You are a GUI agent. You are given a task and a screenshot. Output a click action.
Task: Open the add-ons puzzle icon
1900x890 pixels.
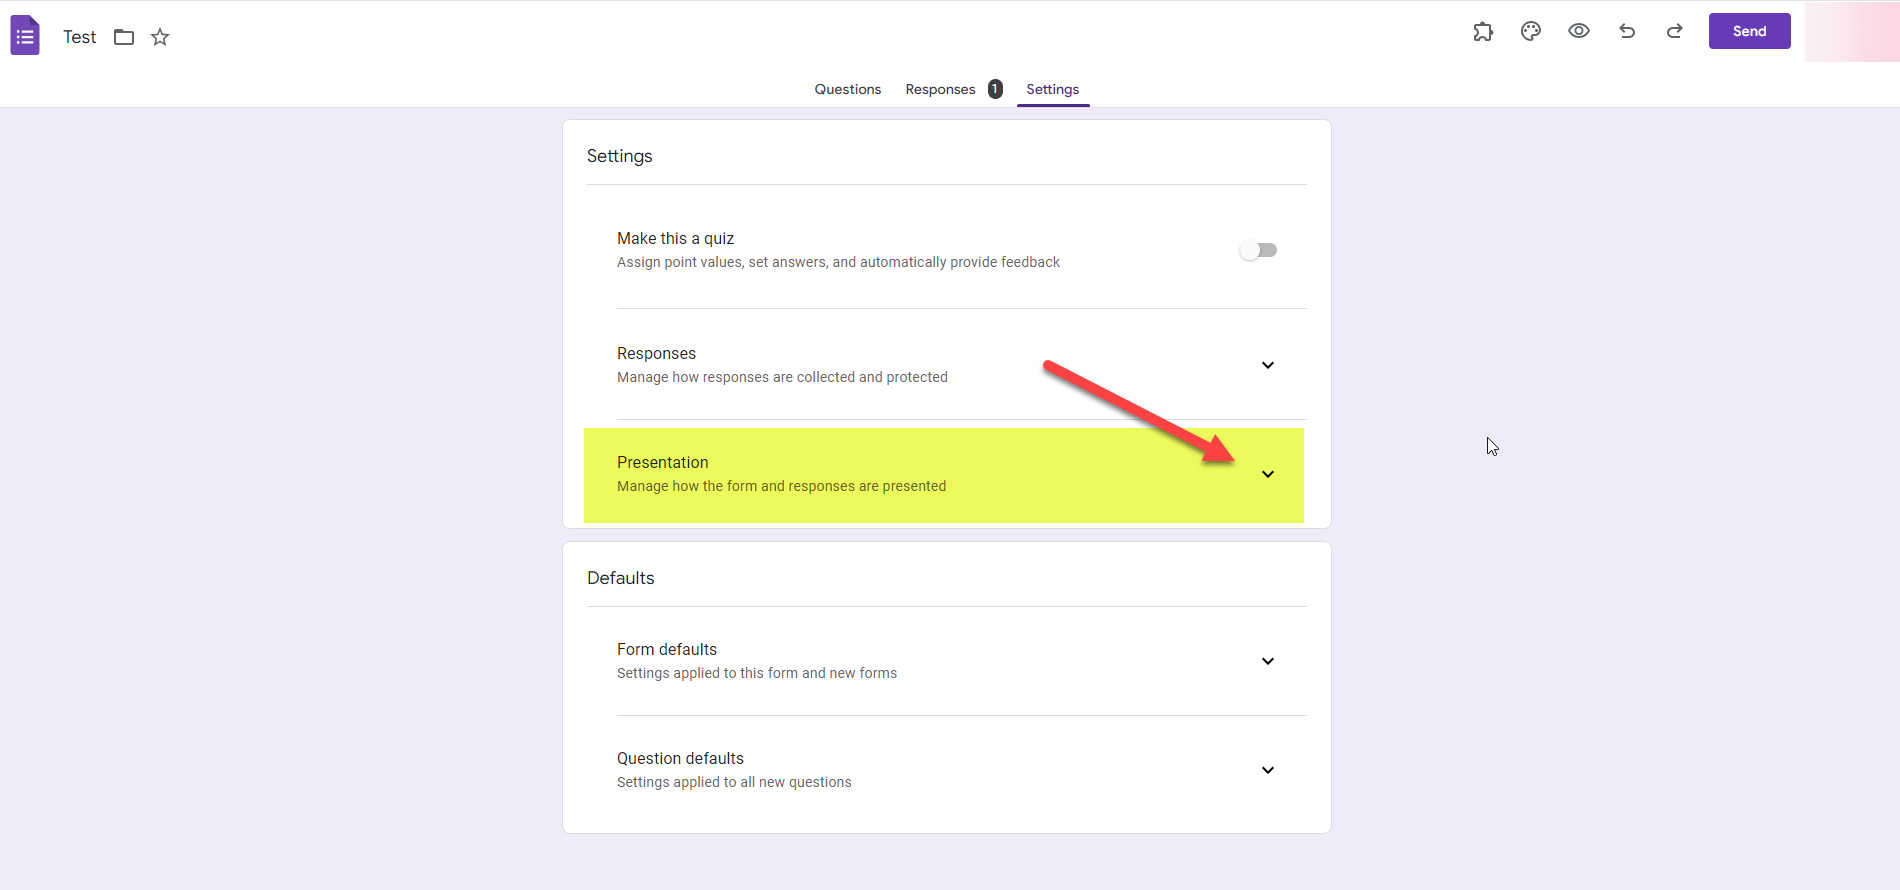tap(1483, 31)
